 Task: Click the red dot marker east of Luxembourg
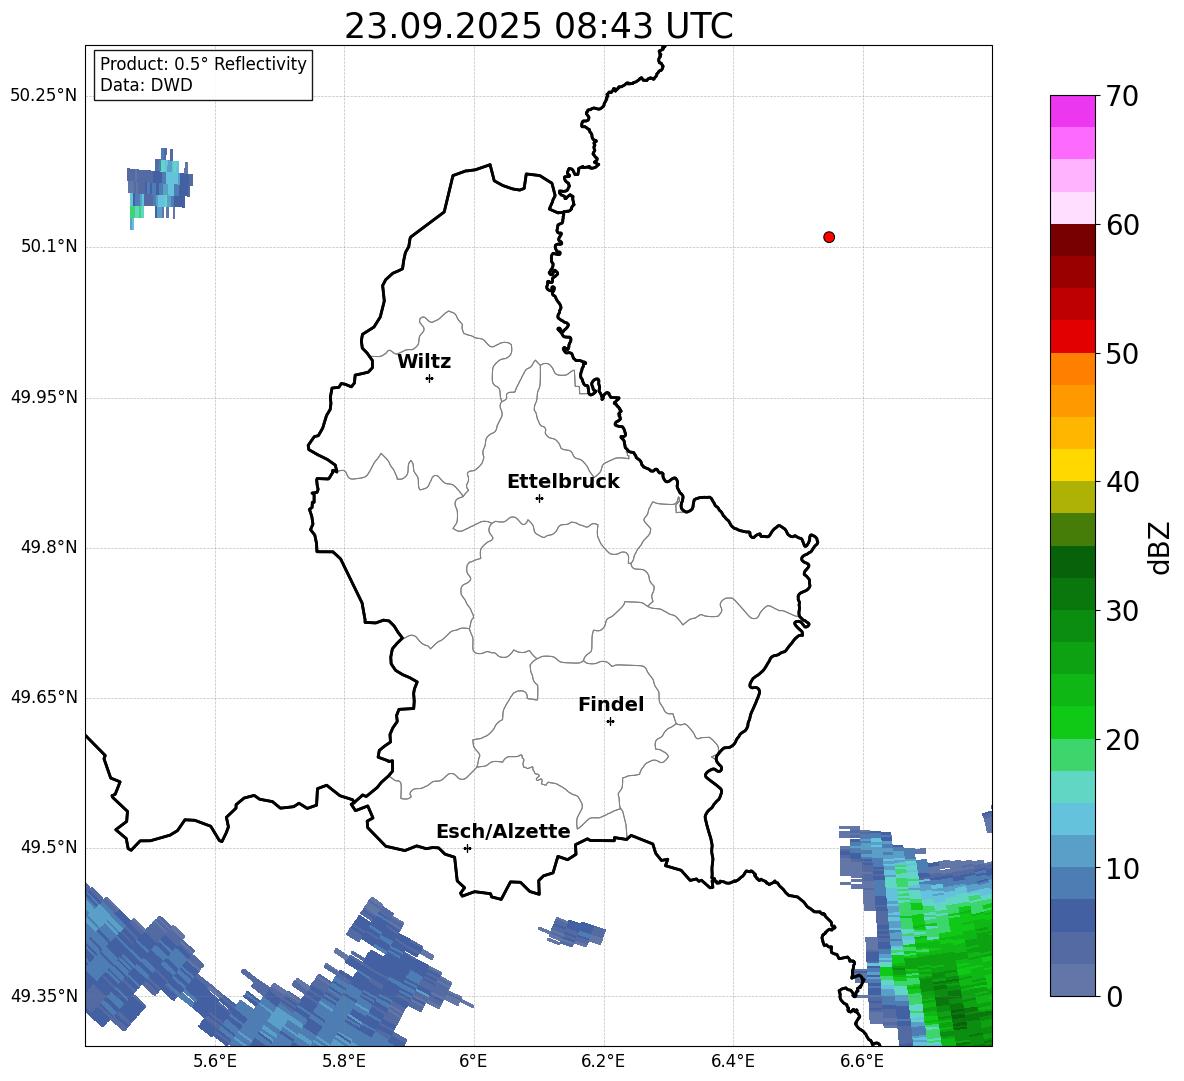829,237
